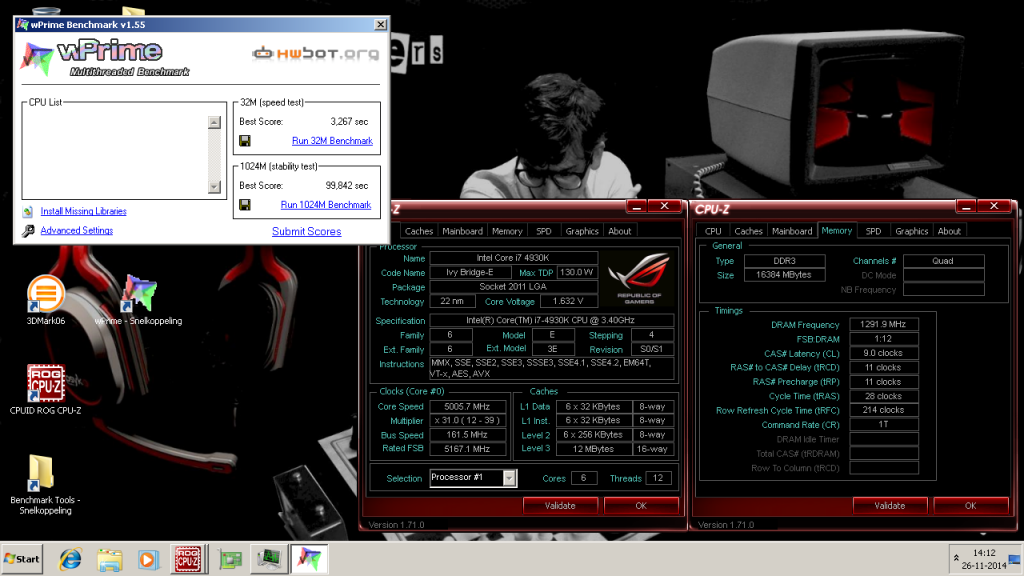Open Windows Media Player from the taskbar
Viewport: 1024px width, 576px height.
(x=148, y=559)
